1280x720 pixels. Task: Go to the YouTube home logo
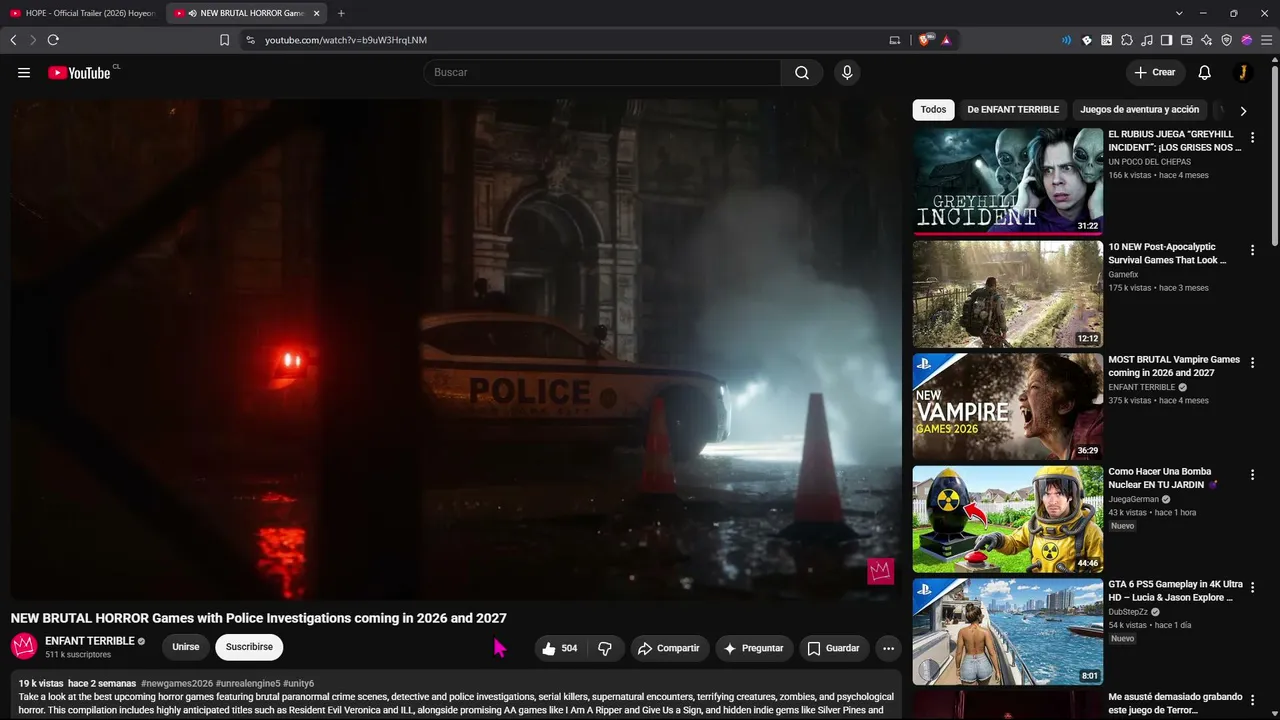pos(79,73)
